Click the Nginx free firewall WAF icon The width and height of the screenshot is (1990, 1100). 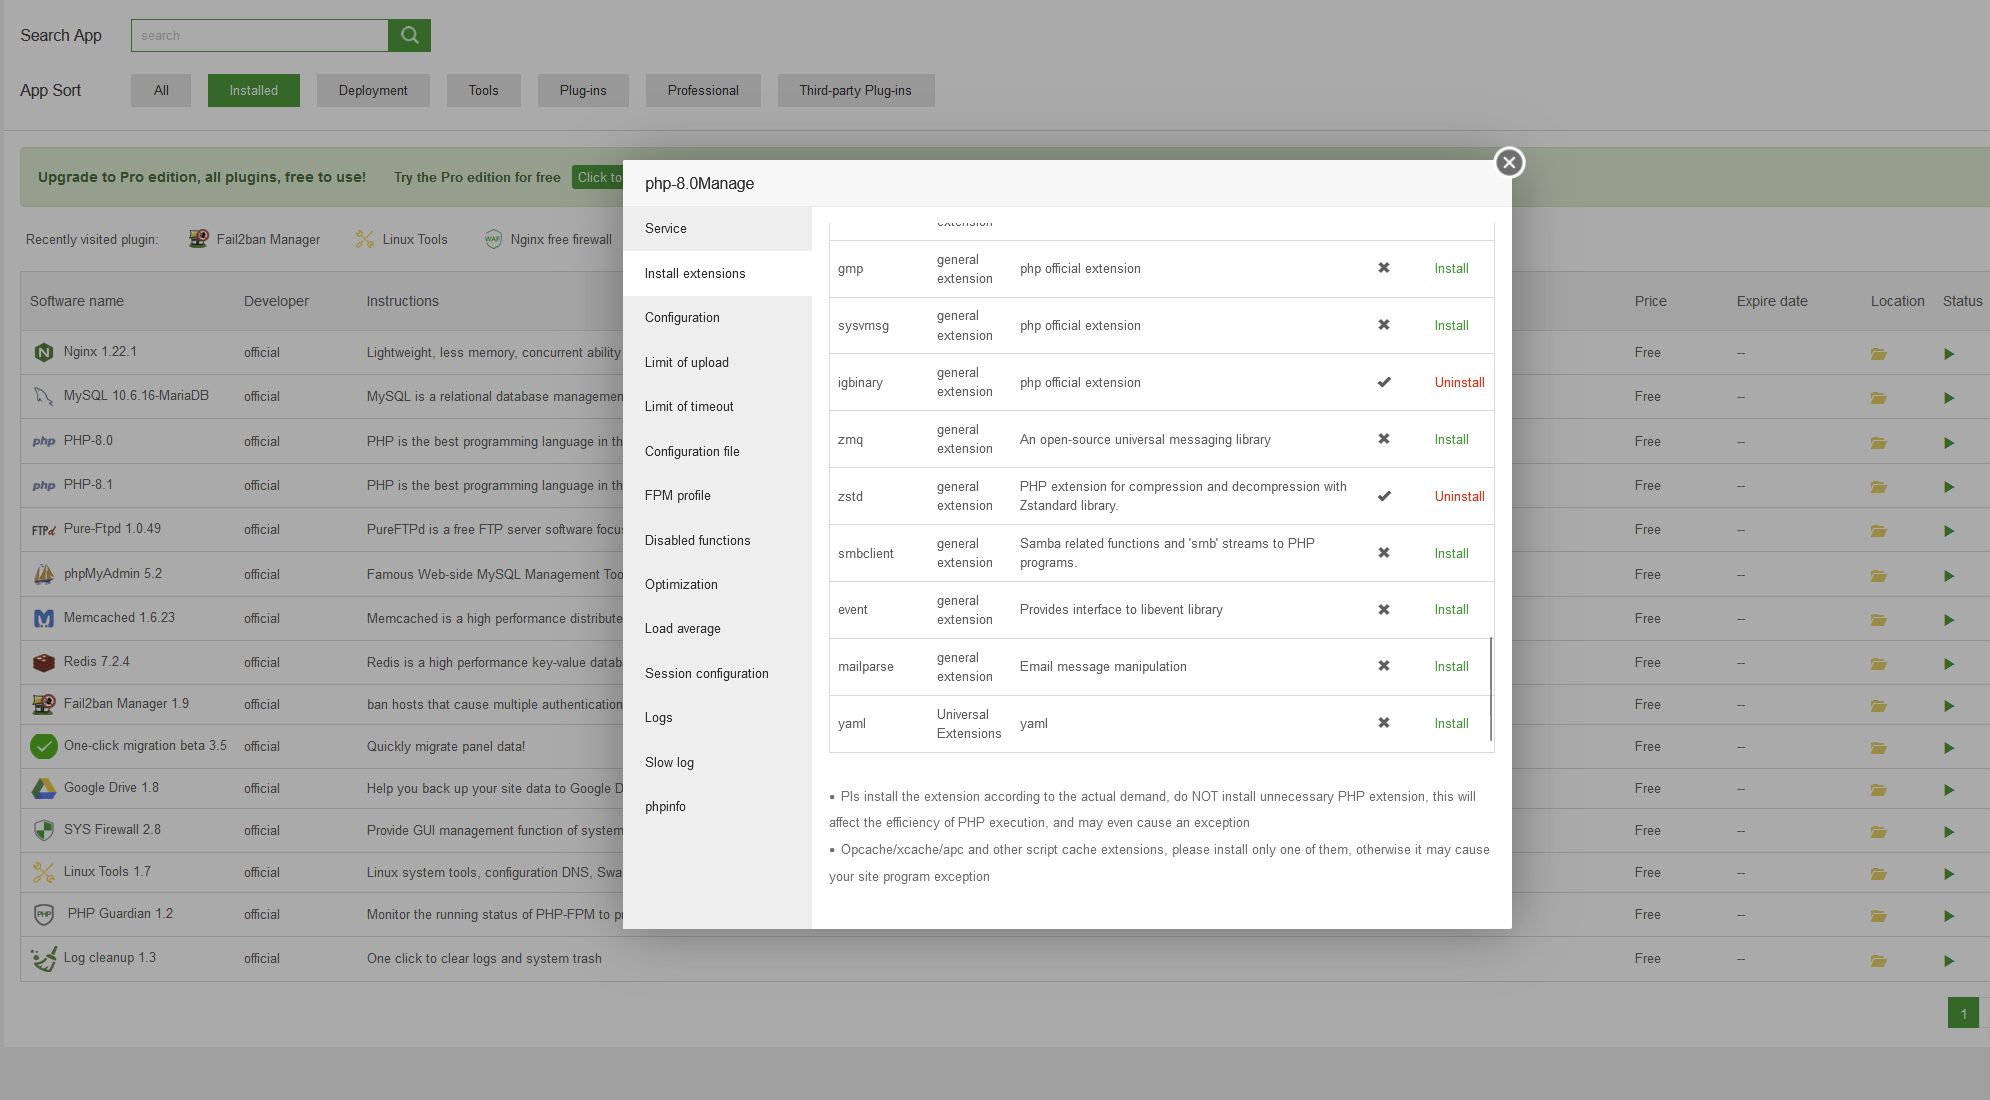pyautogui.click(x=493, y=239)
